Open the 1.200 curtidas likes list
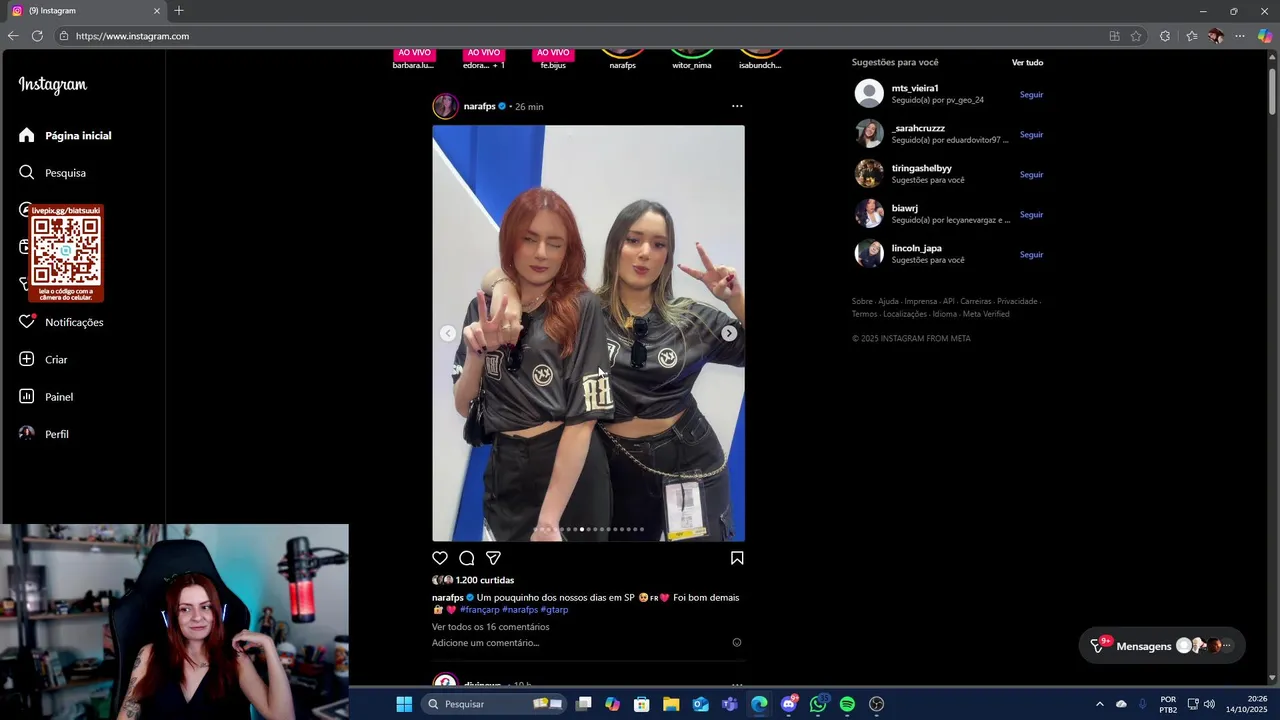 (485, 580)
